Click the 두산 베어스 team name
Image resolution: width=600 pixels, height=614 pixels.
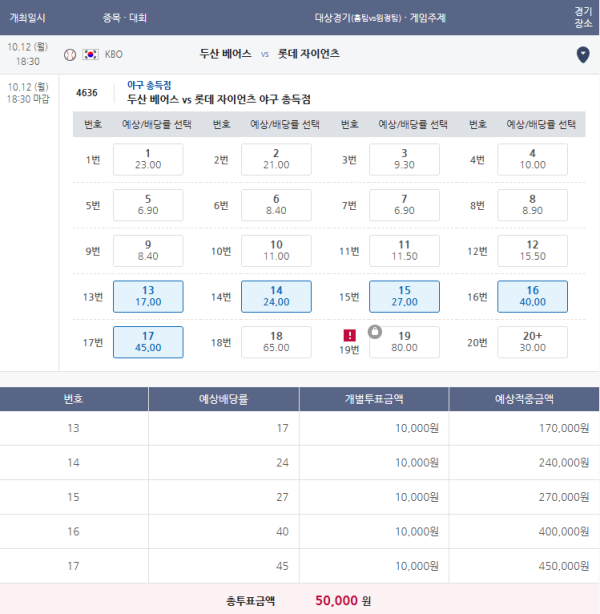225,54
